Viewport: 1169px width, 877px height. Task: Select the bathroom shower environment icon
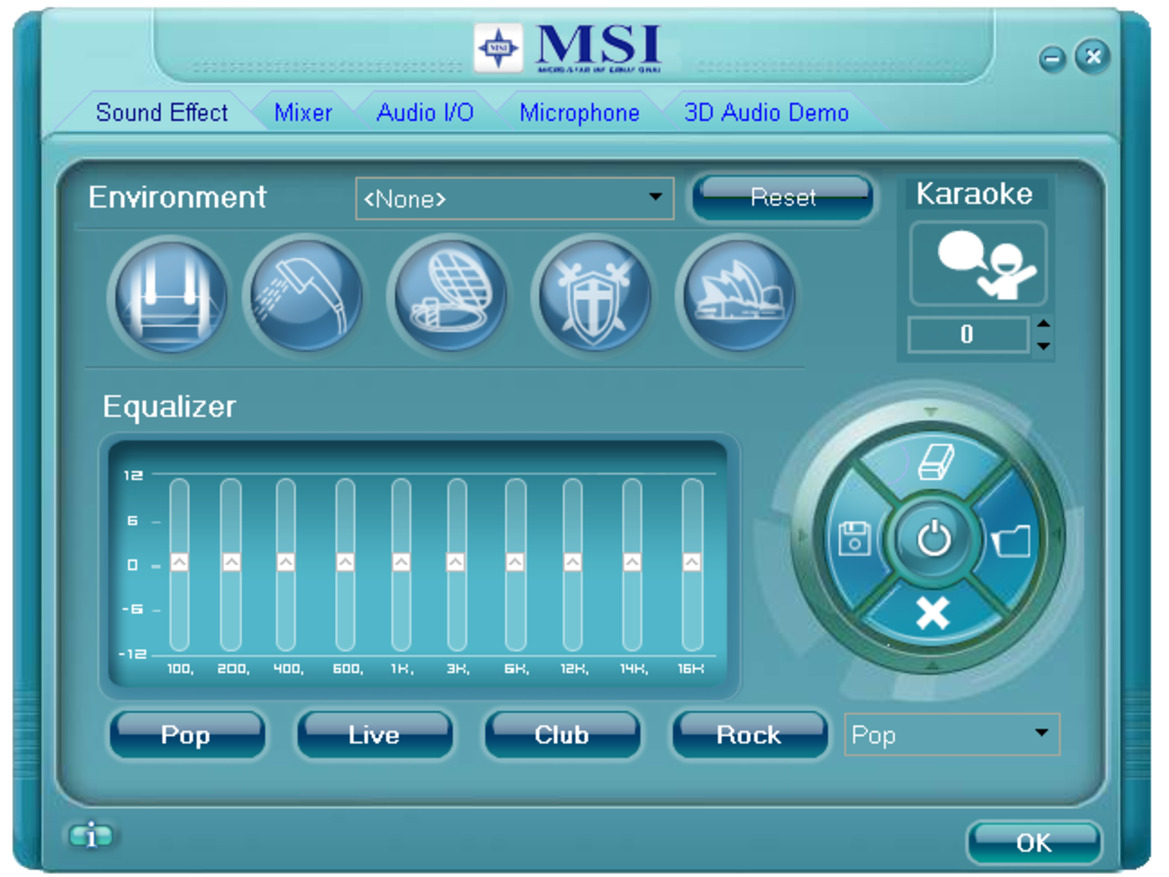tap(303, 296)
